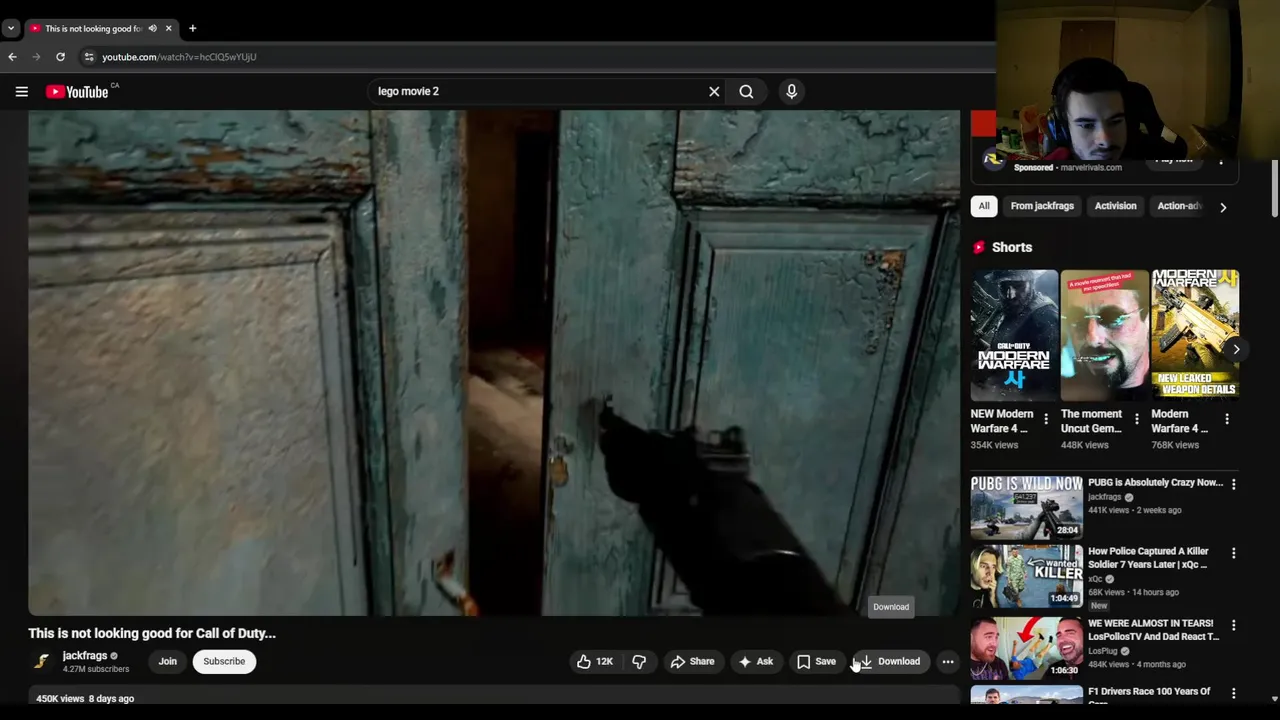Close the current YouTube tab
This screenshot has width=1280, height=720.
tap(168, 28)
